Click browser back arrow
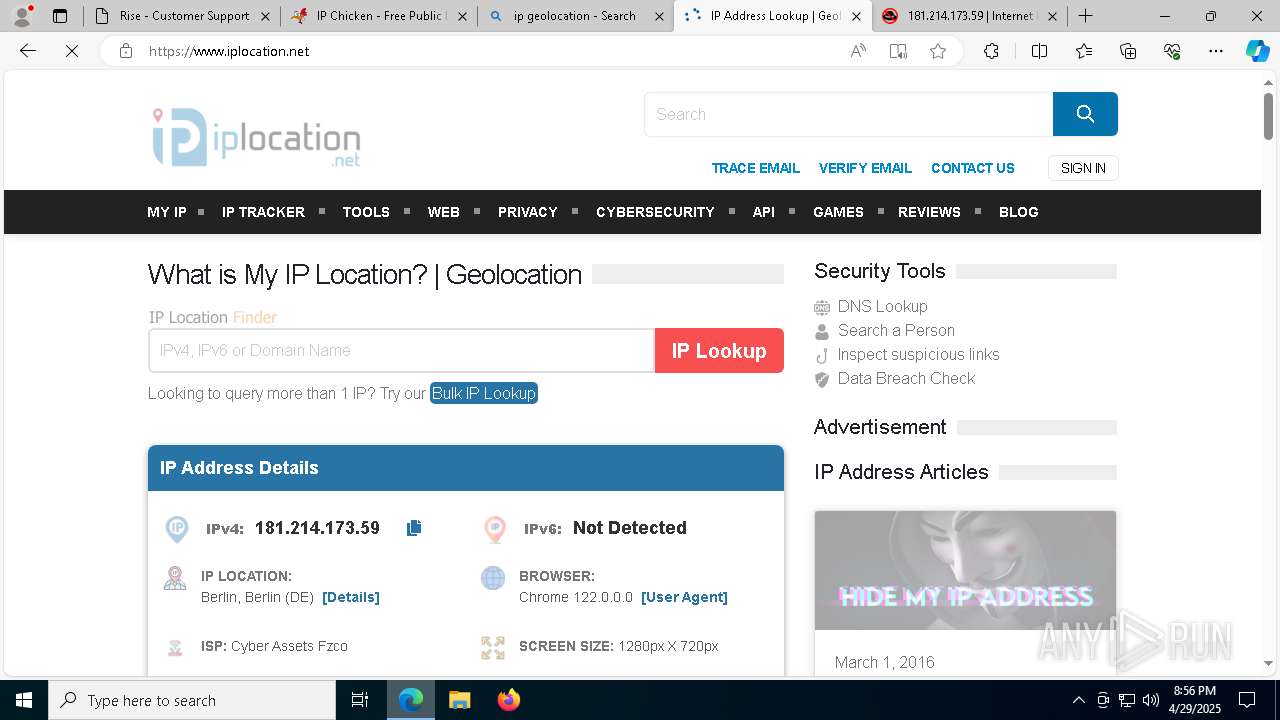This screenshot has height=720, width=1280. 28,51
